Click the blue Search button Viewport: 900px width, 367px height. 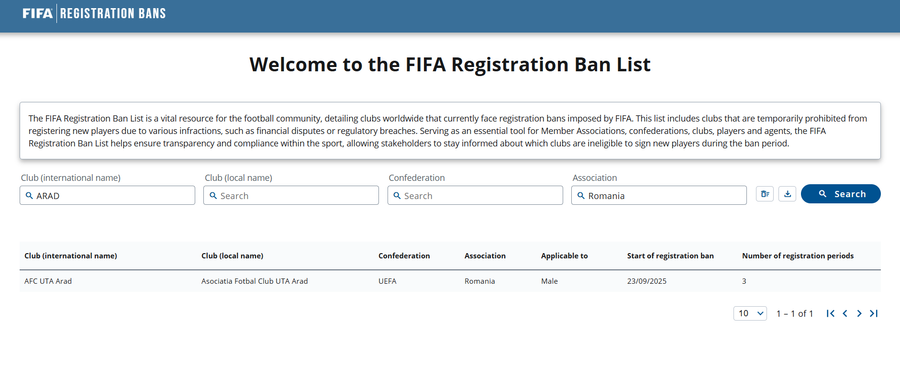(841, 194)
